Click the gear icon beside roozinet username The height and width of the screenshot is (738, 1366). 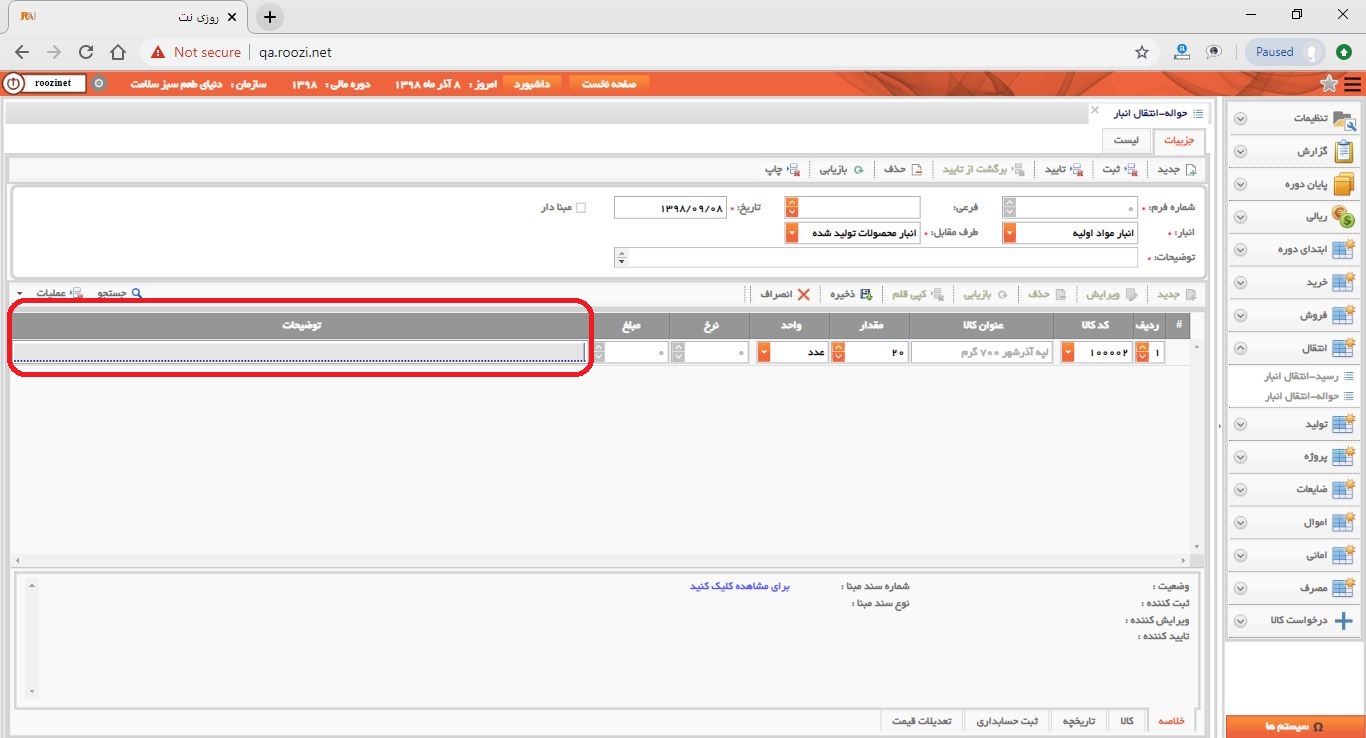coord(98,84)
